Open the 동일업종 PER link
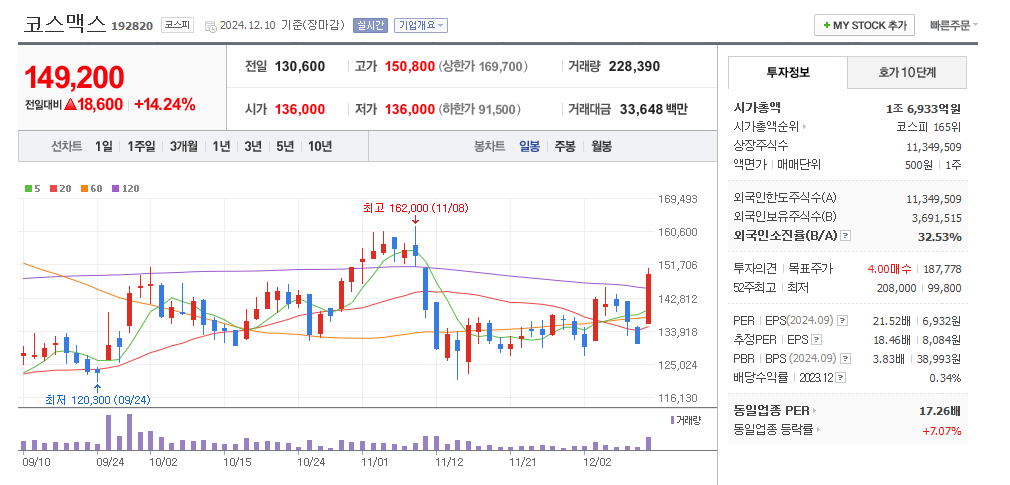Image resolution: width=1010 pixels, height=485 pixels. (x=775, y=411)
